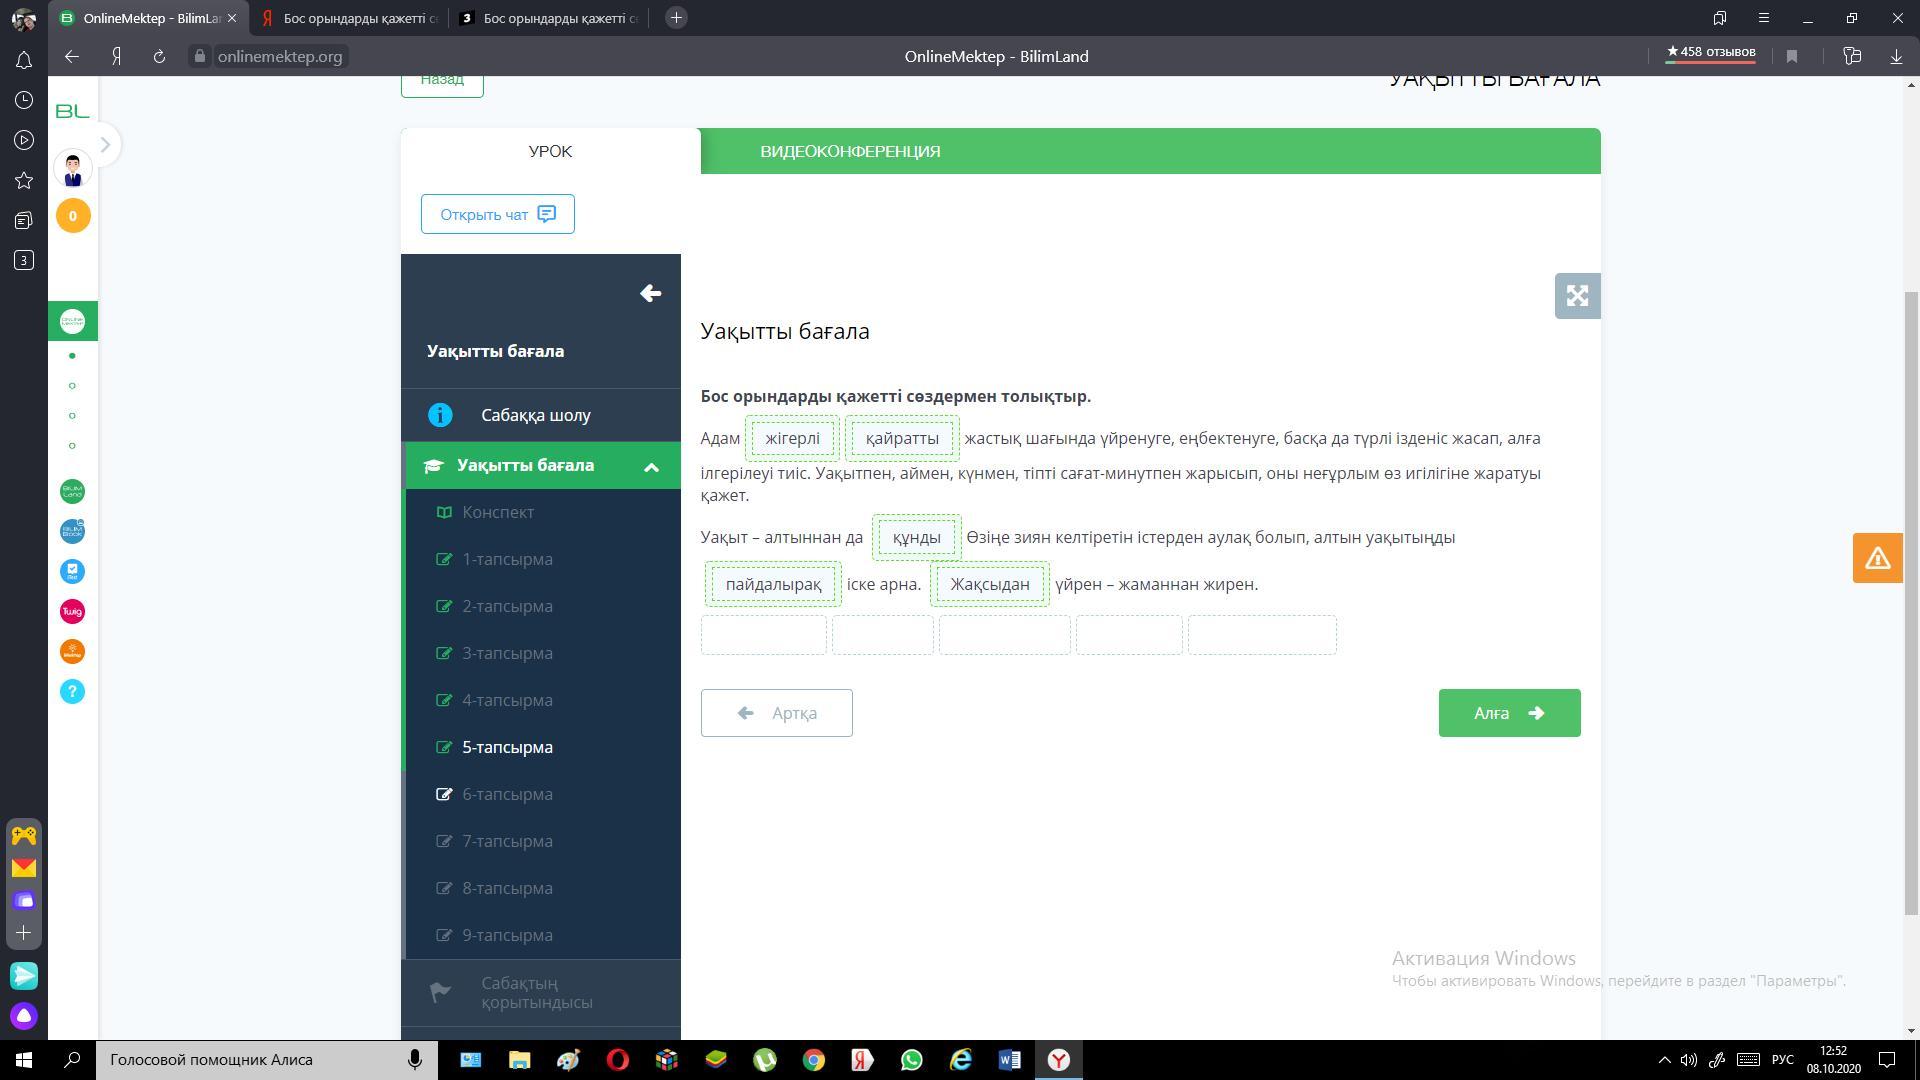
Task: Click the sidebar expand chevron arrow
Action: click(x=105, y=145)
